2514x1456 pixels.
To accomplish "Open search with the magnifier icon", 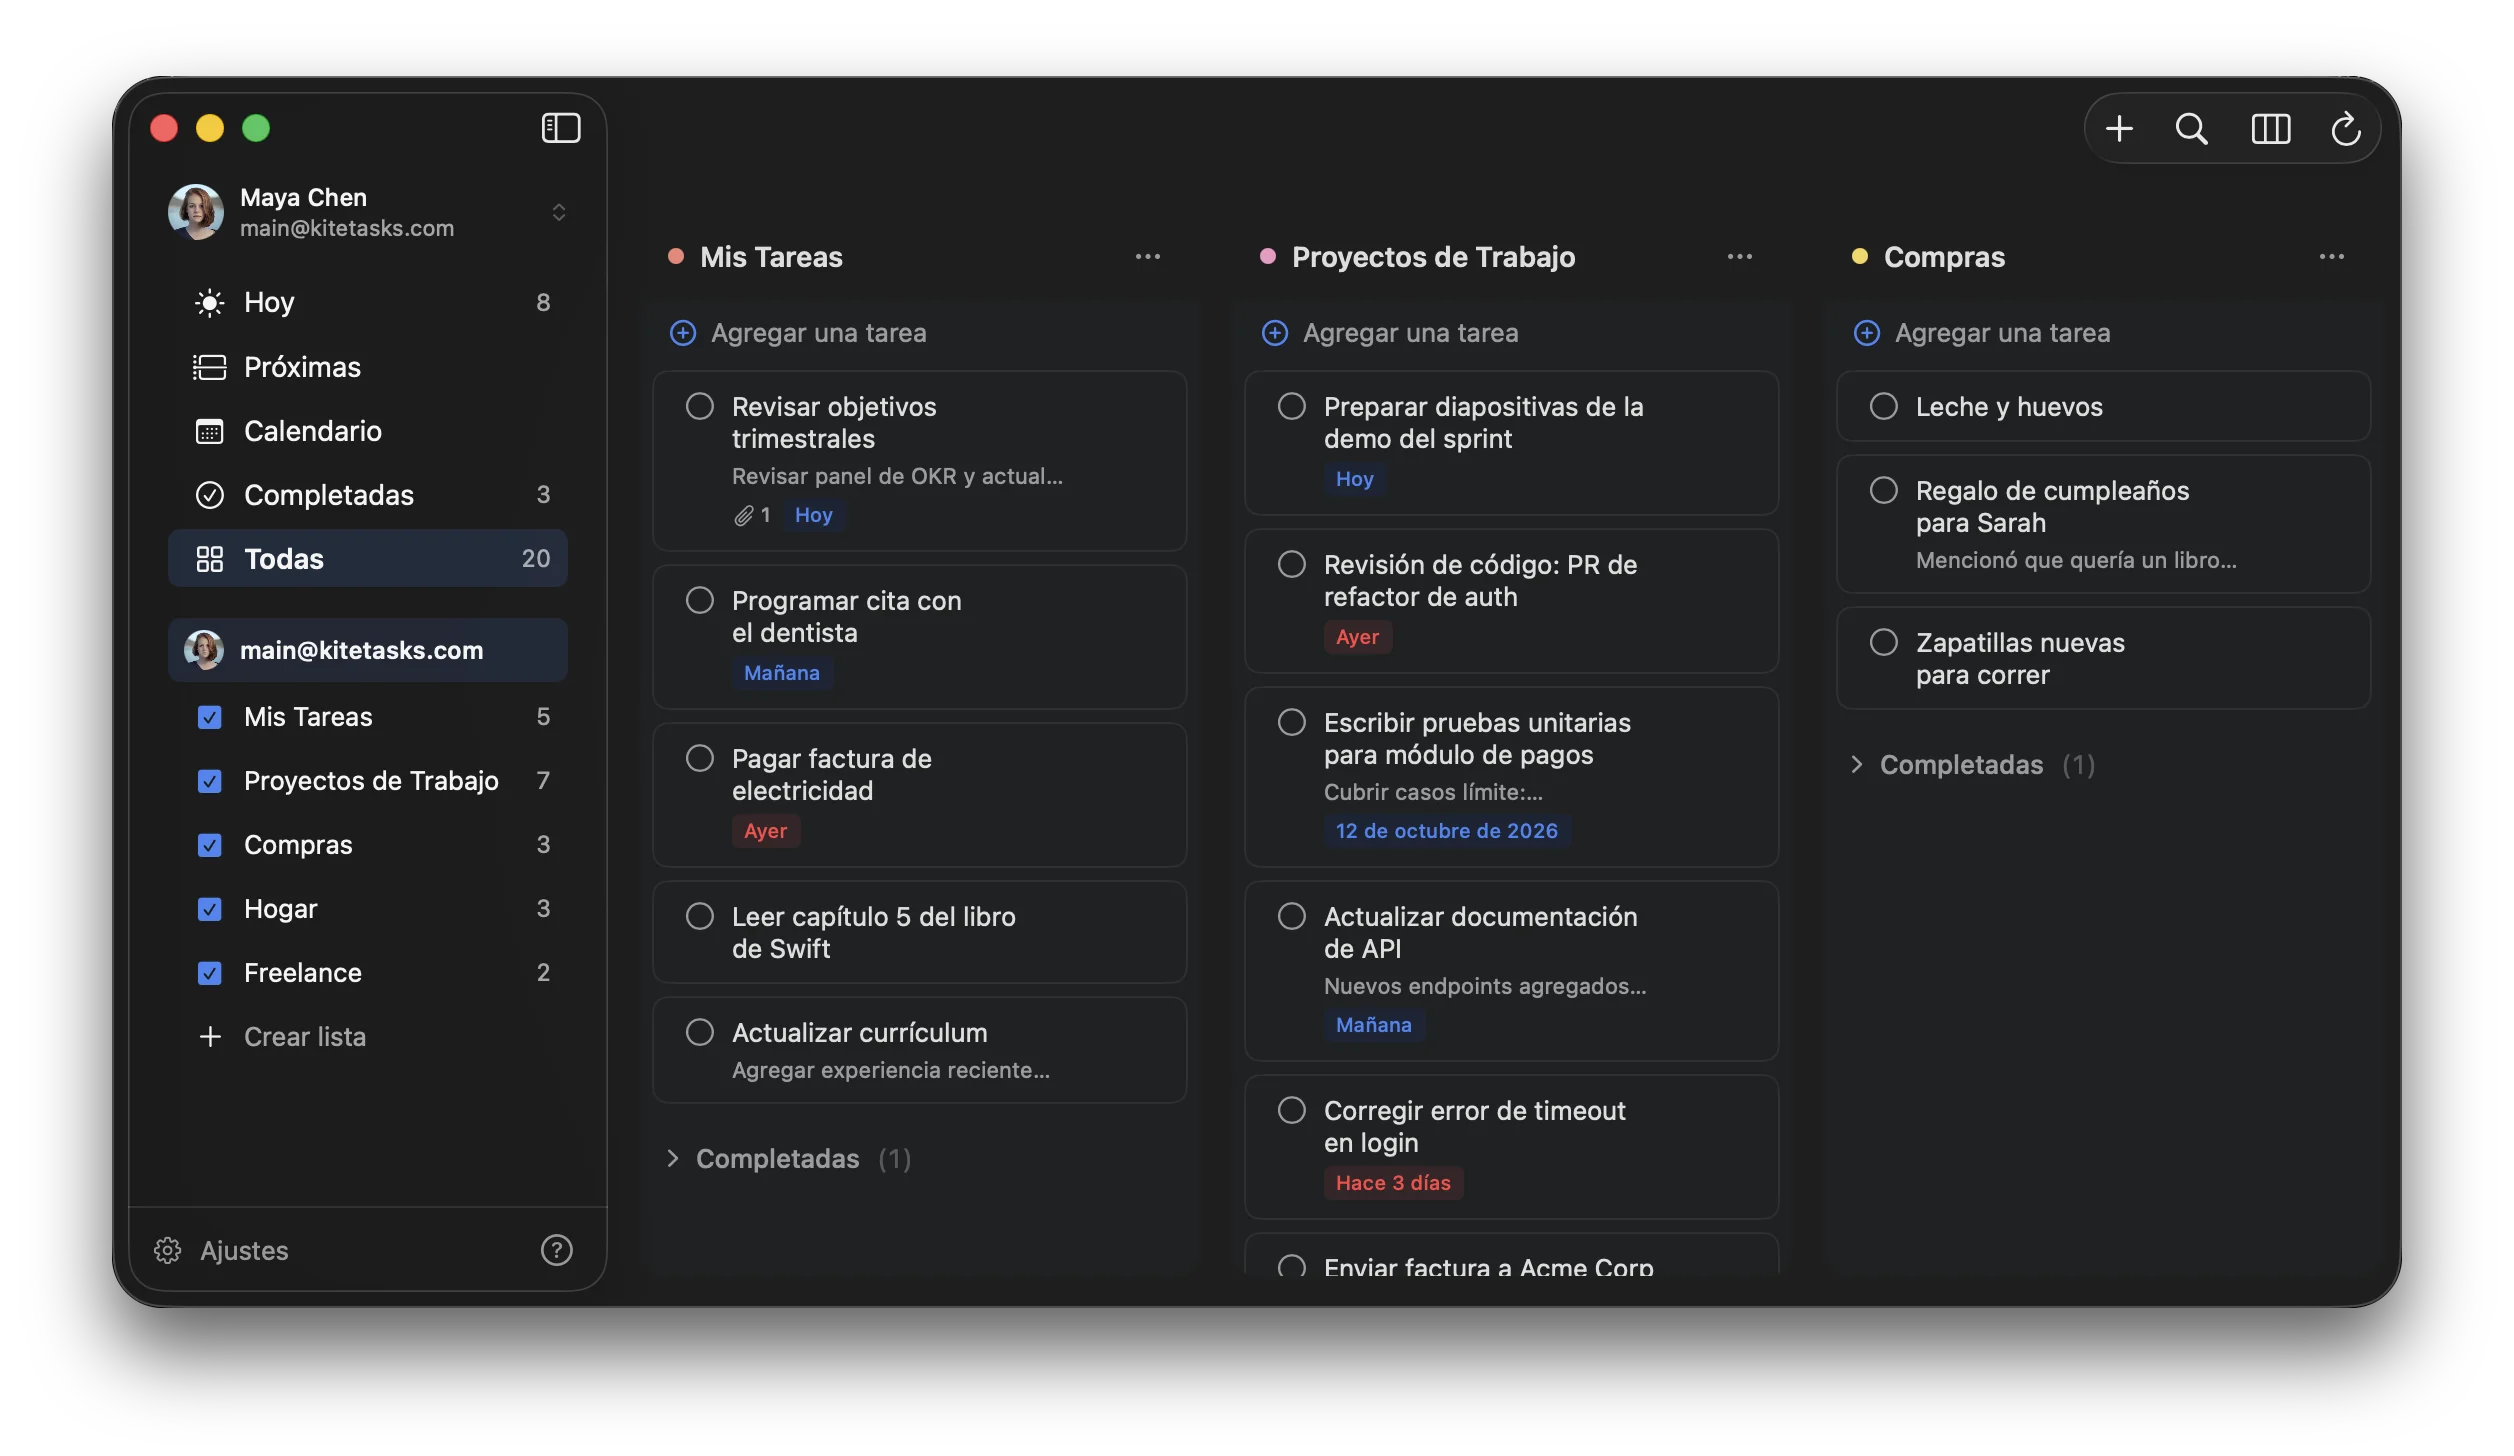I will tap(2191, 128).
